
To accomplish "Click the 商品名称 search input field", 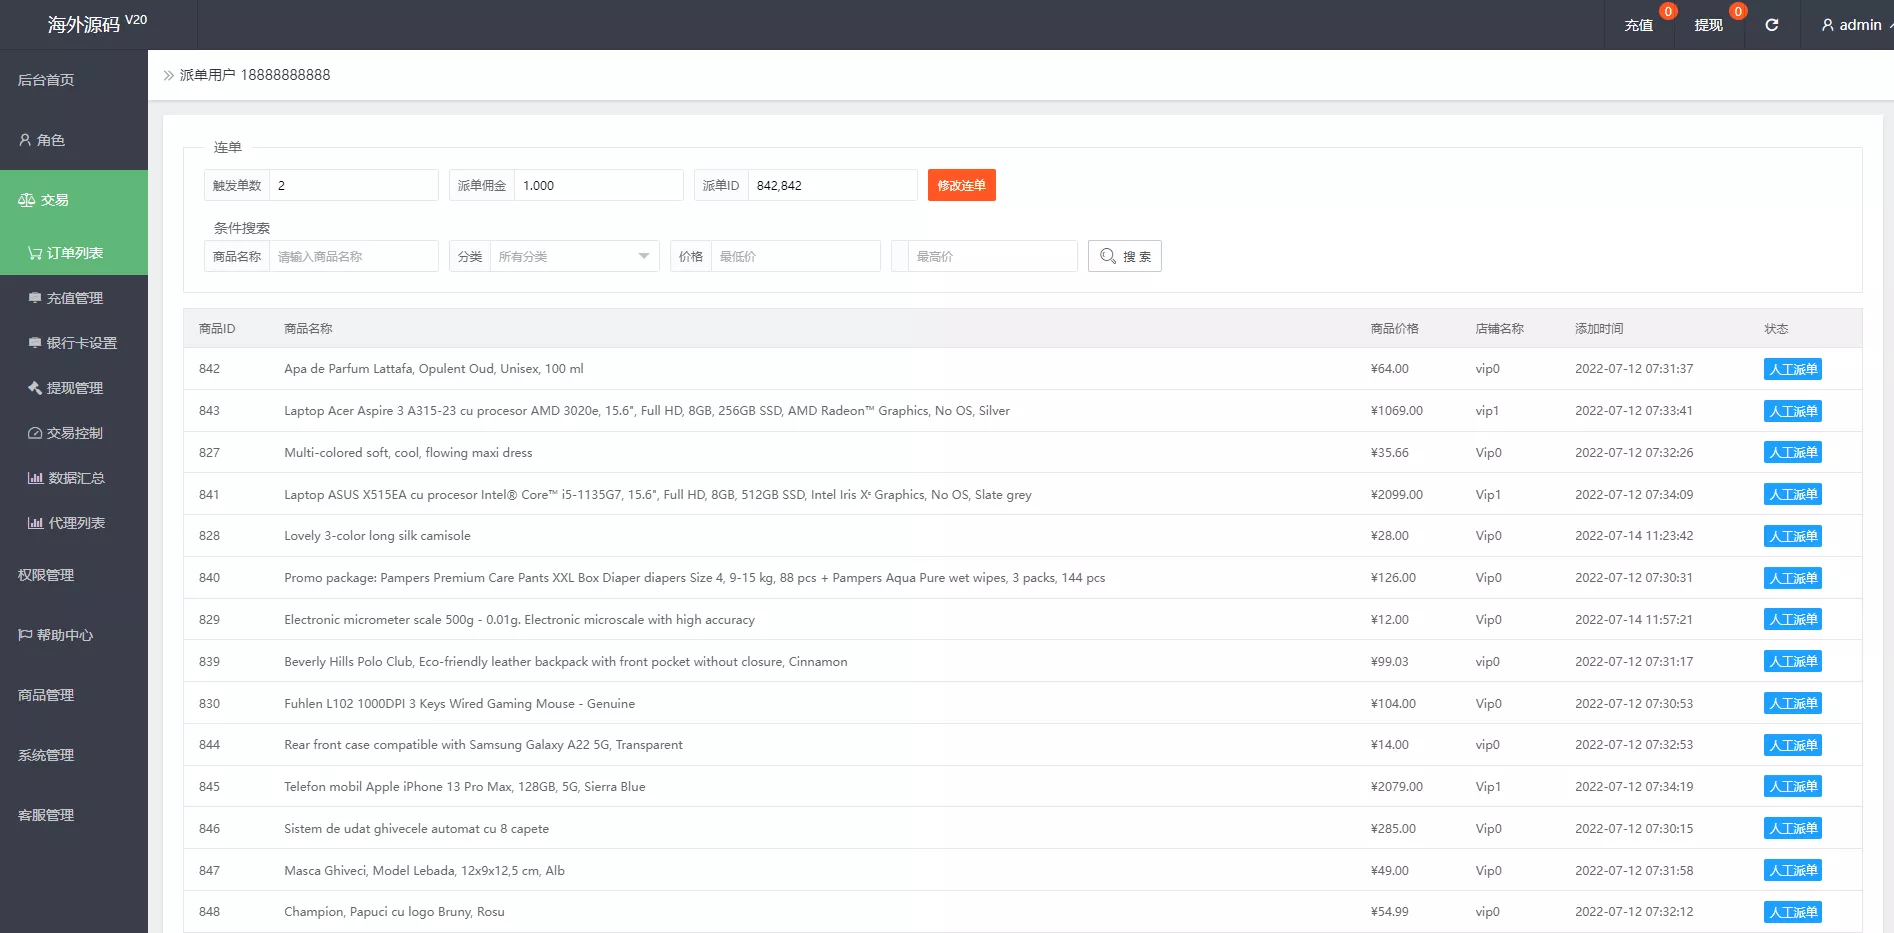I will 353,256.
